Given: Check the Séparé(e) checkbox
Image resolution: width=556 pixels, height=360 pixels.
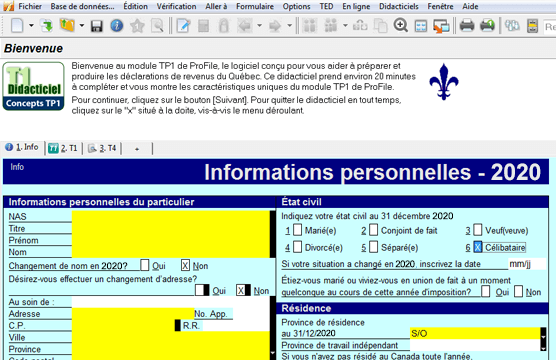Looking at the screenshot, I should [373, 247].
